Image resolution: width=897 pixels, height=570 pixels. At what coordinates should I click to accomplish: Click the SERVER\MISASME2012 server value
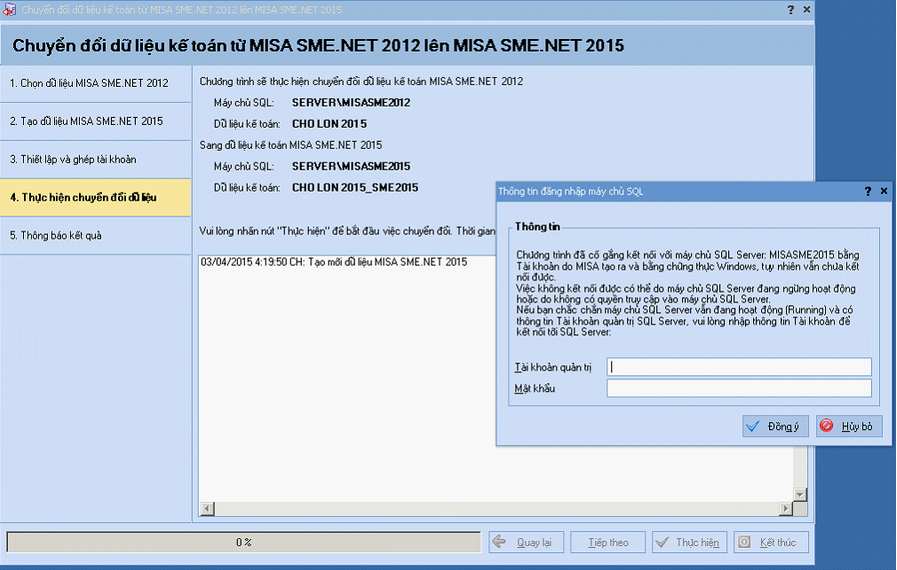[351, 103]
